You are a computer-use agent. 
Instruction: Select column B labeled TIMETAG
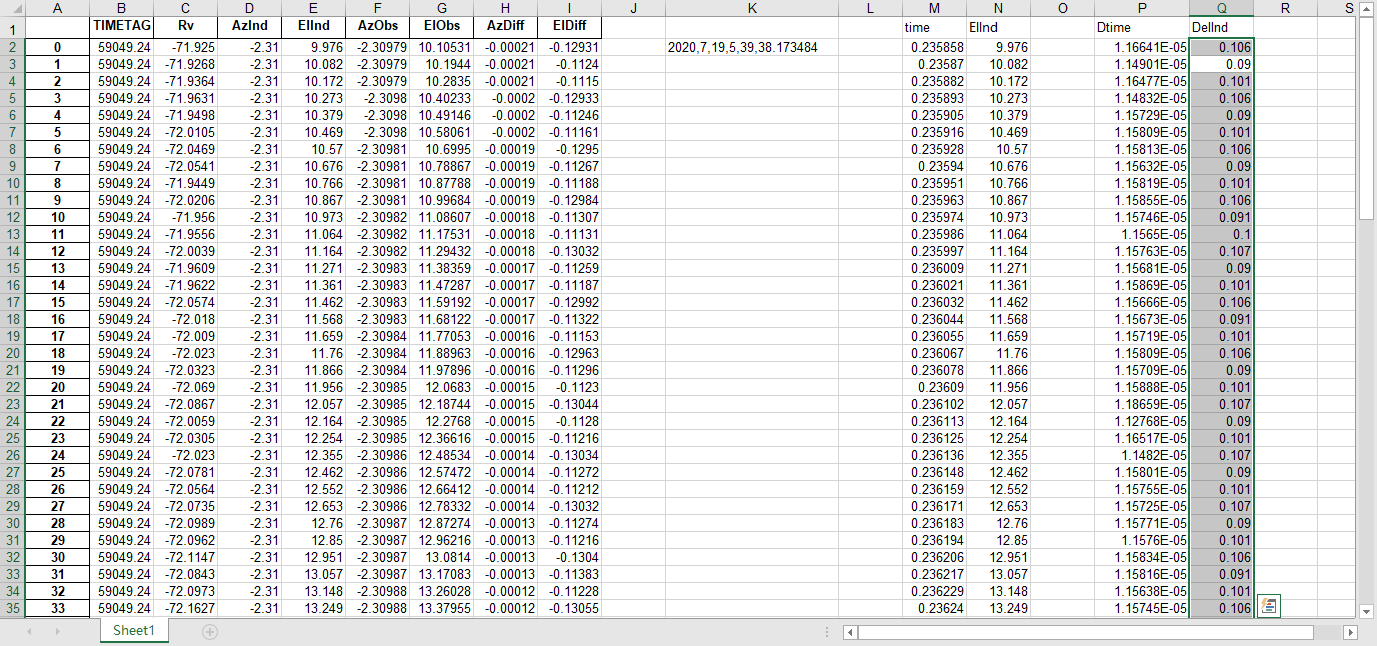tap(121, 9)
